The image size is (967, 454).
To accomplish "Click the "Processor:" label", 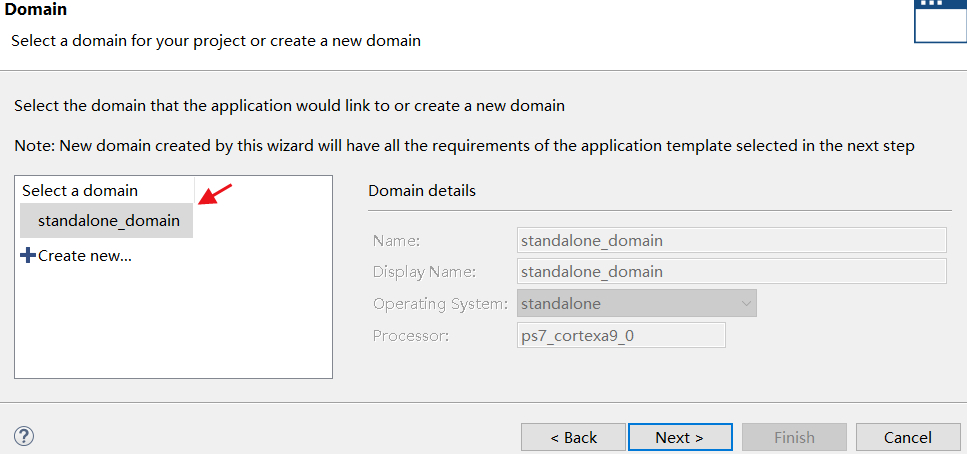I will pos(411,335).
